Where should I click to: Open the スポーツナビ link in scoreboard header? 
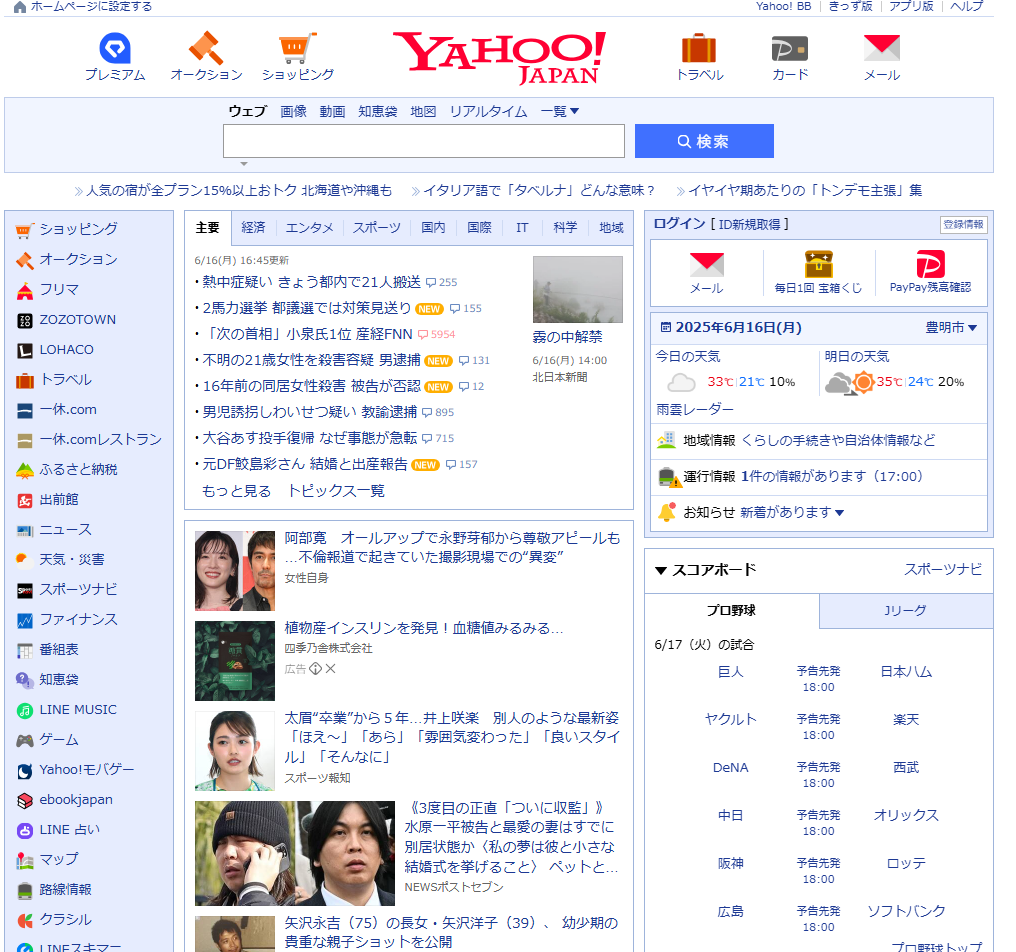tap(943, 570)
